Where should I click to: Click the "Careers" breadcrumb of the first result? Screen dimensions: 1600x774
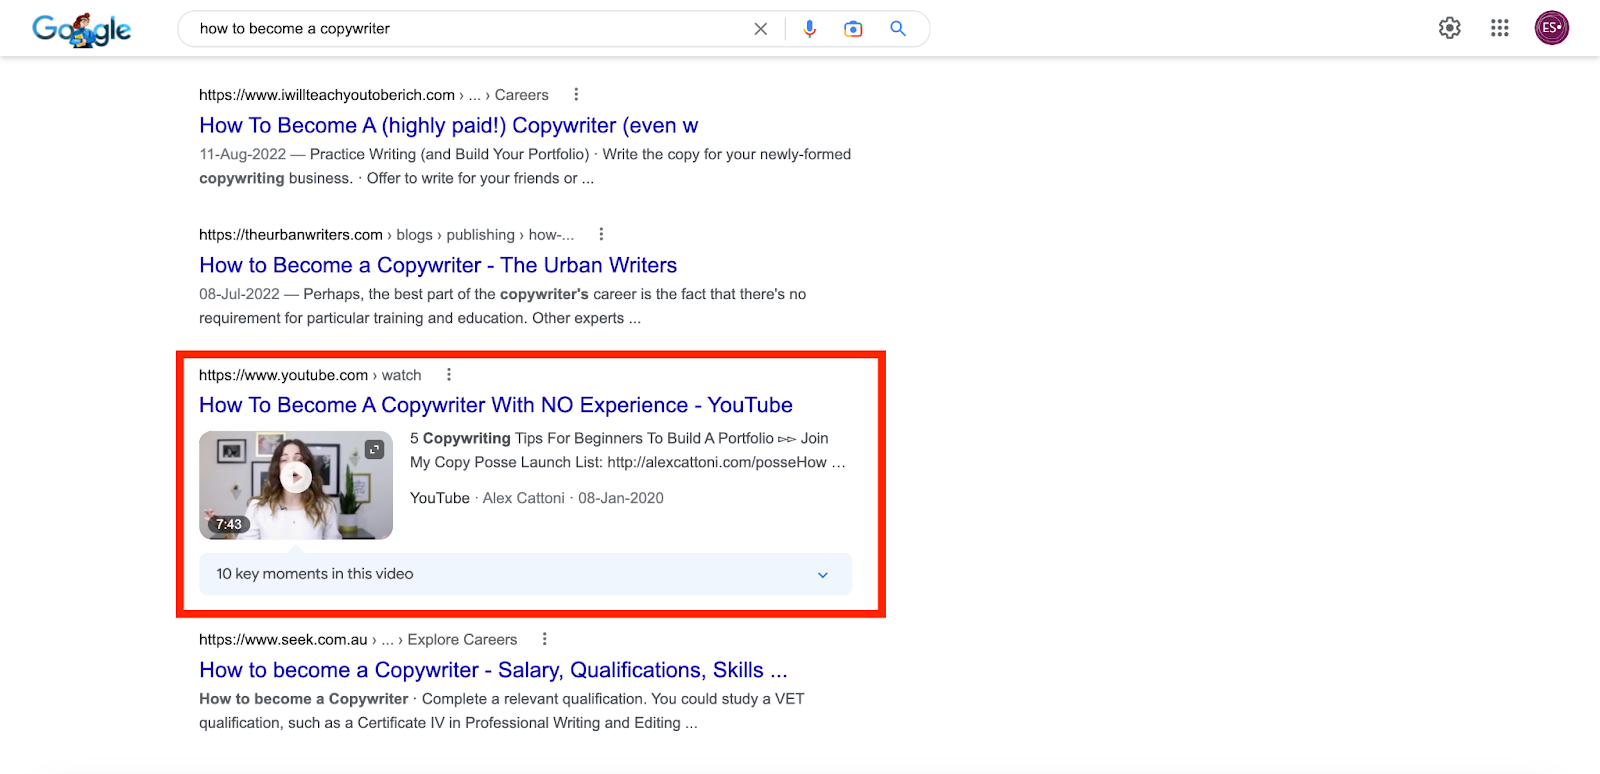tap(522, 95)
